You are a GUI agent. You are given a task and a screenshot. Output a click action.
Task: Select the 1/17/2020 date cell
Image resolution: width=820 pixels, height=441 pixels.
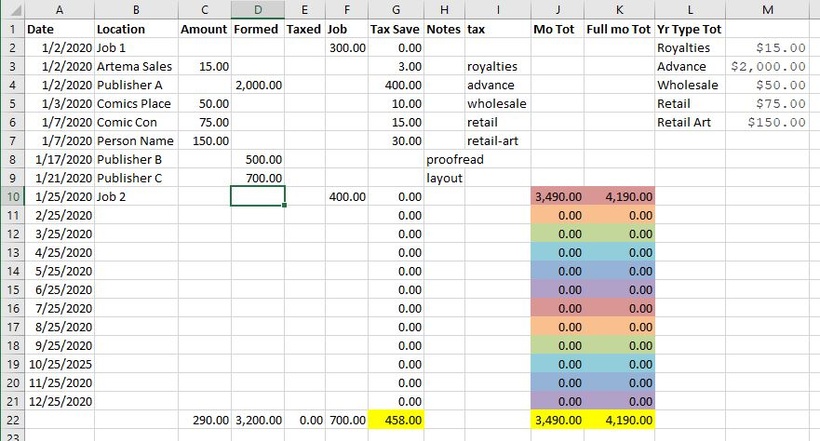coord(60,160)
